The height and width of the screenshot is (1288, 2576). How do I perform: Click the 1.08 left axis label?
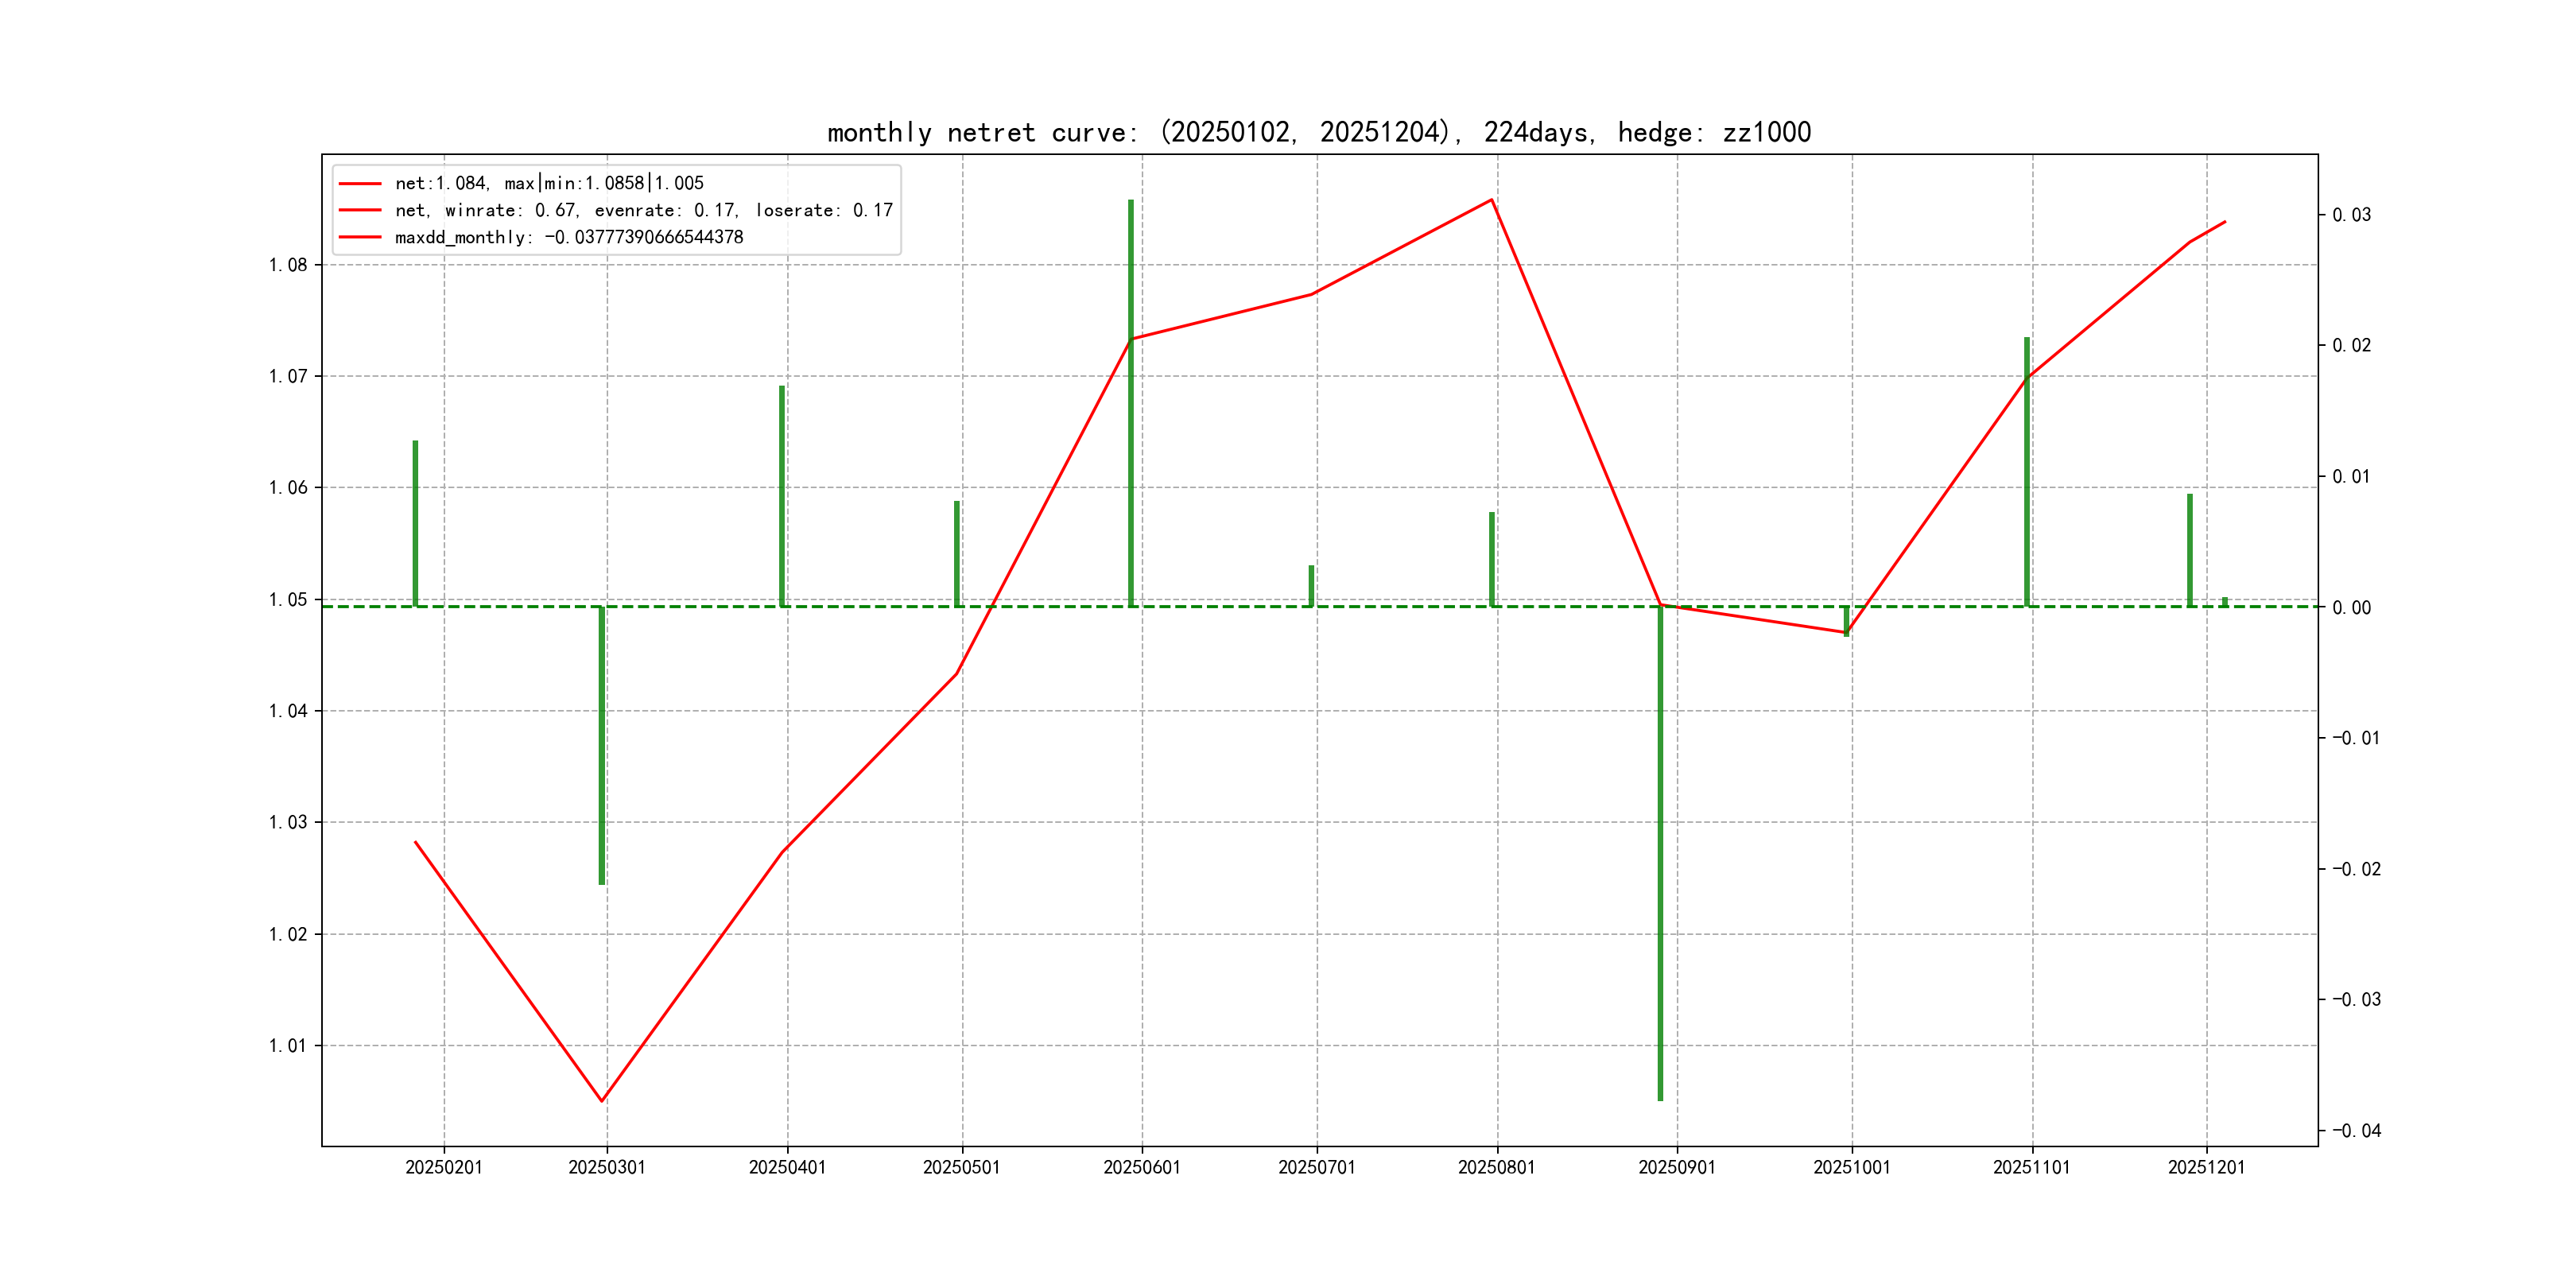point(288,265)
